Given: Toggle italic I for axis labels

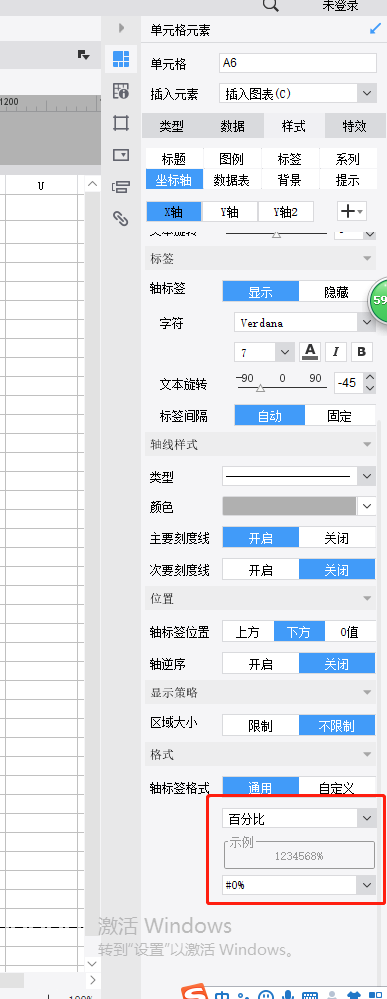Looking at the screenshot, I should [336, 352].
